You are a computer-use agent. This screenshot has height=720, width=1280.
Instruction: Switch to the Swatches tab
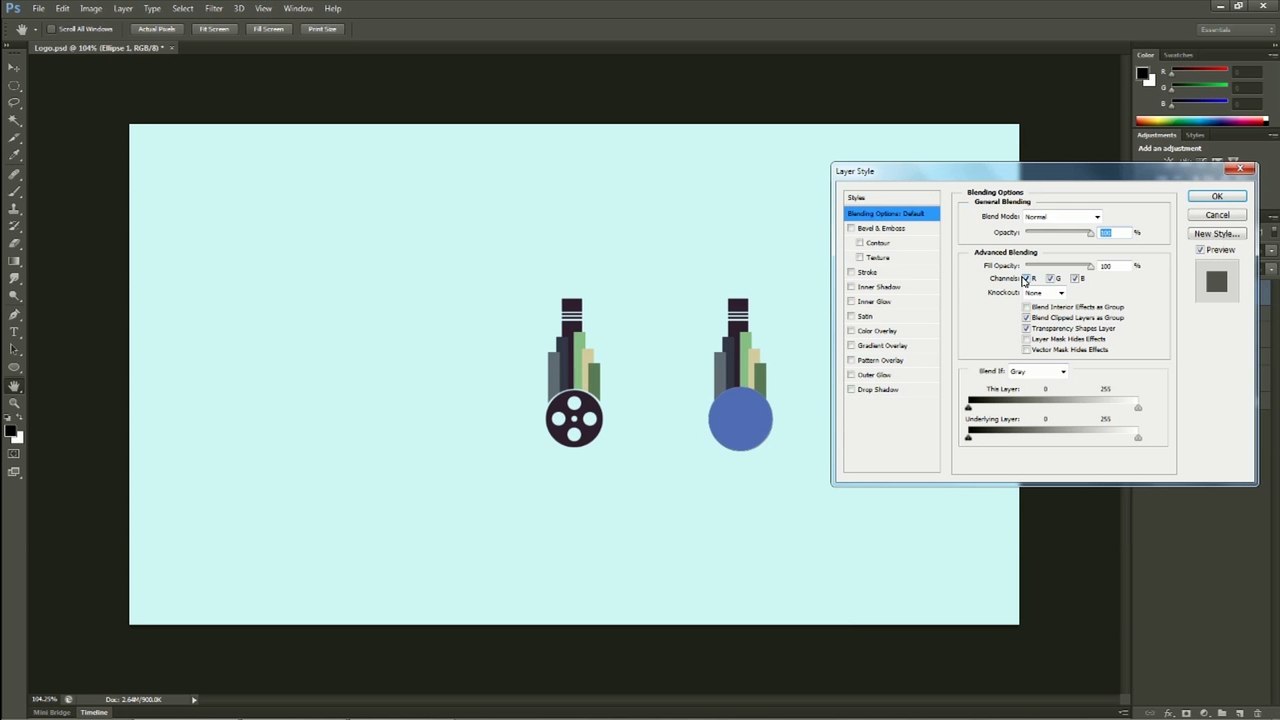click(x=1178, y=55)
